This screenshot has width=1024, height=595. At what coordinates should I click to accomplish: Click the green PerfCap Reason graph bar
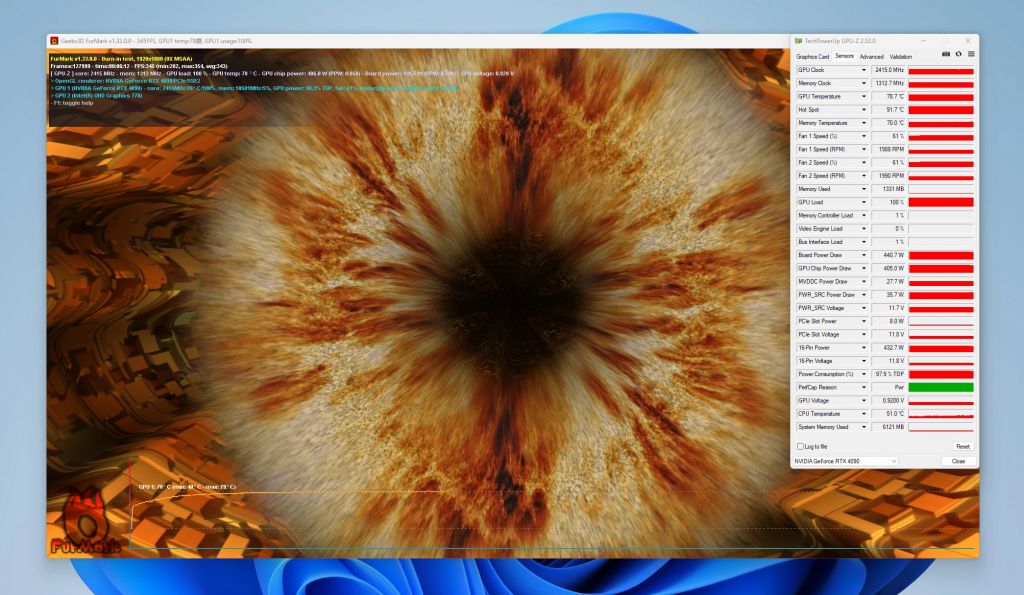(x=940, y=387)
